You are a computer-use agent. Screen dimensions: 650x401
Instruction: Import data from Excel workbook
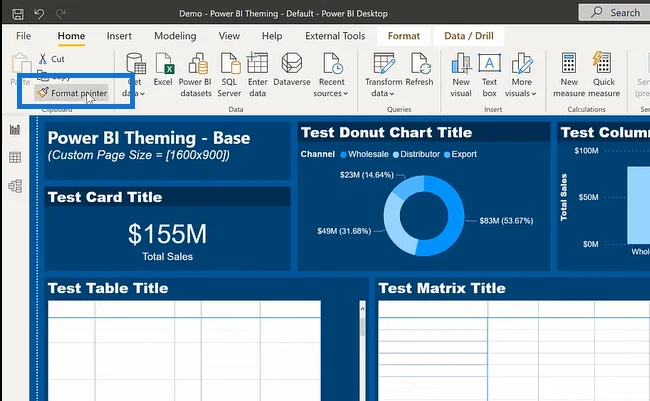point(163,70)
